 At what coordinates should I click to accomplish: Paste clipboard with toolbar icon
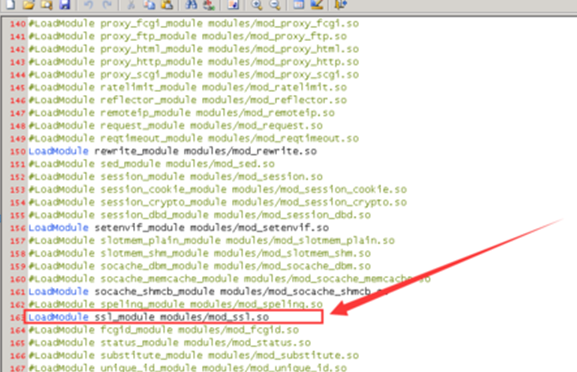[x=167, y=4]
